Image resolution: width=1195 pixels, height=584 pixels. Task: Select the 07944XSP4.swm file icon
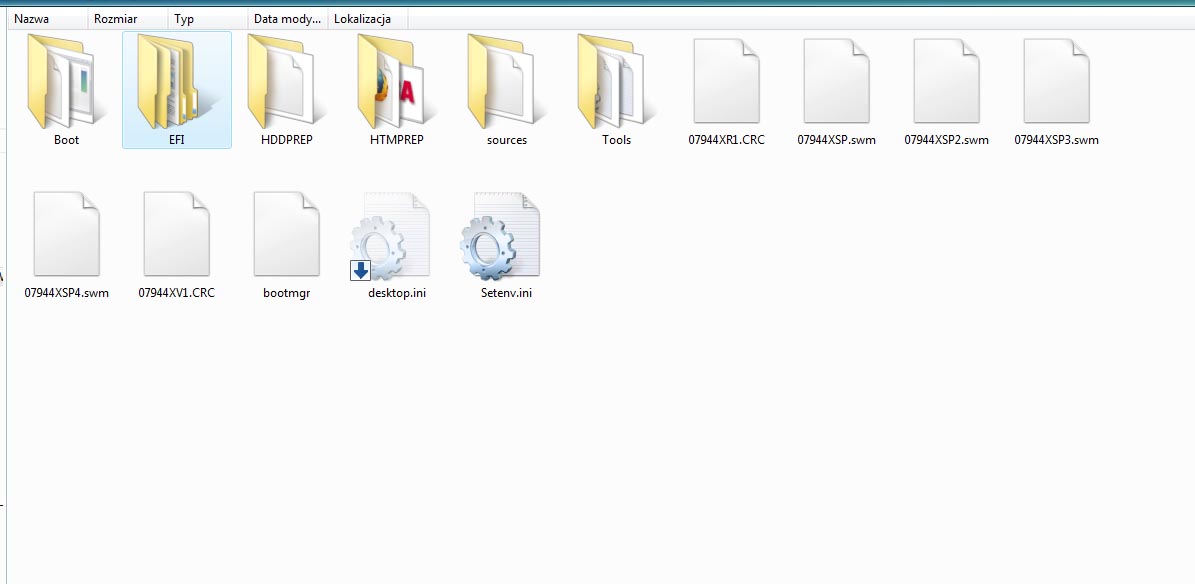coord(66,233)
